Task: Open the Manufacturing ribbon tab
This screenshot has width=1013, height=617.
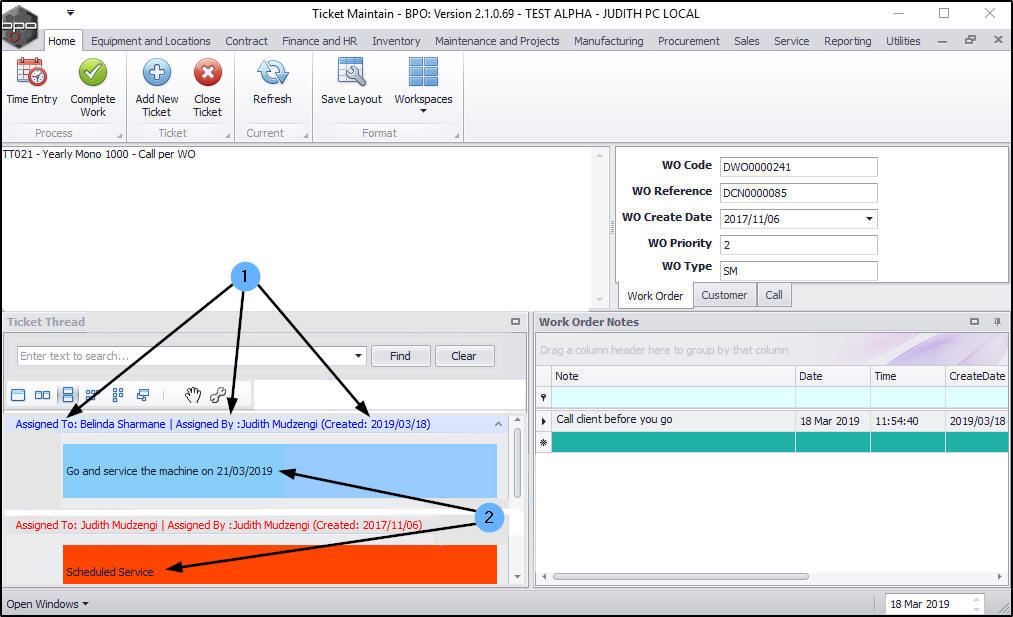Action: 609,41
